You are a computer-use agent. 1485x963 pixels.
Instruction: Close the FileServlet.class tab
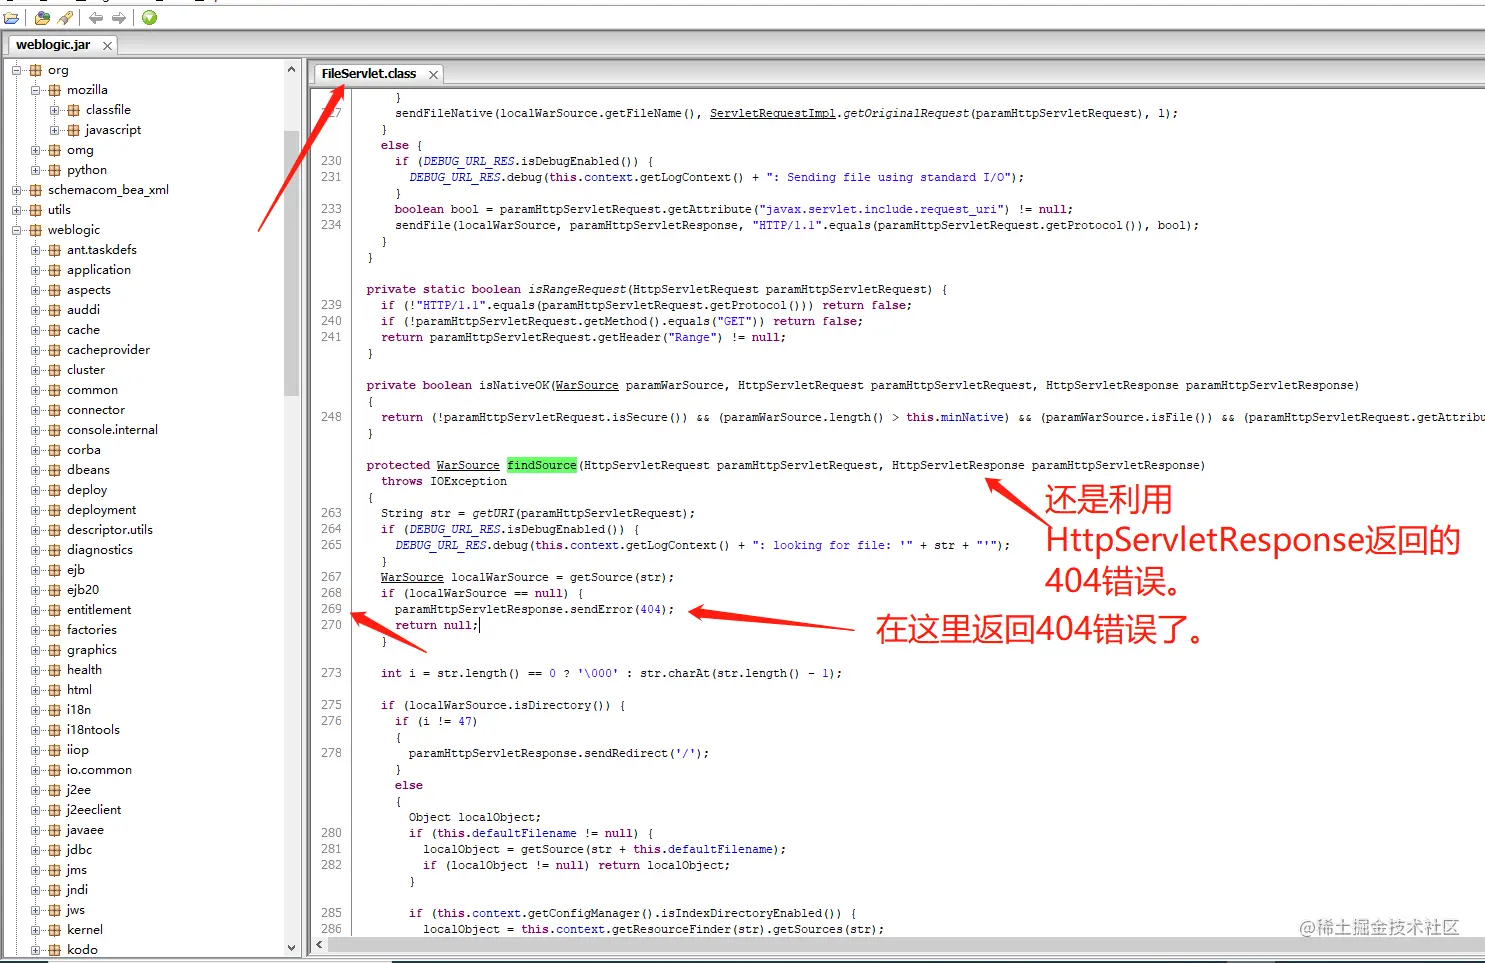pos(432,73)
